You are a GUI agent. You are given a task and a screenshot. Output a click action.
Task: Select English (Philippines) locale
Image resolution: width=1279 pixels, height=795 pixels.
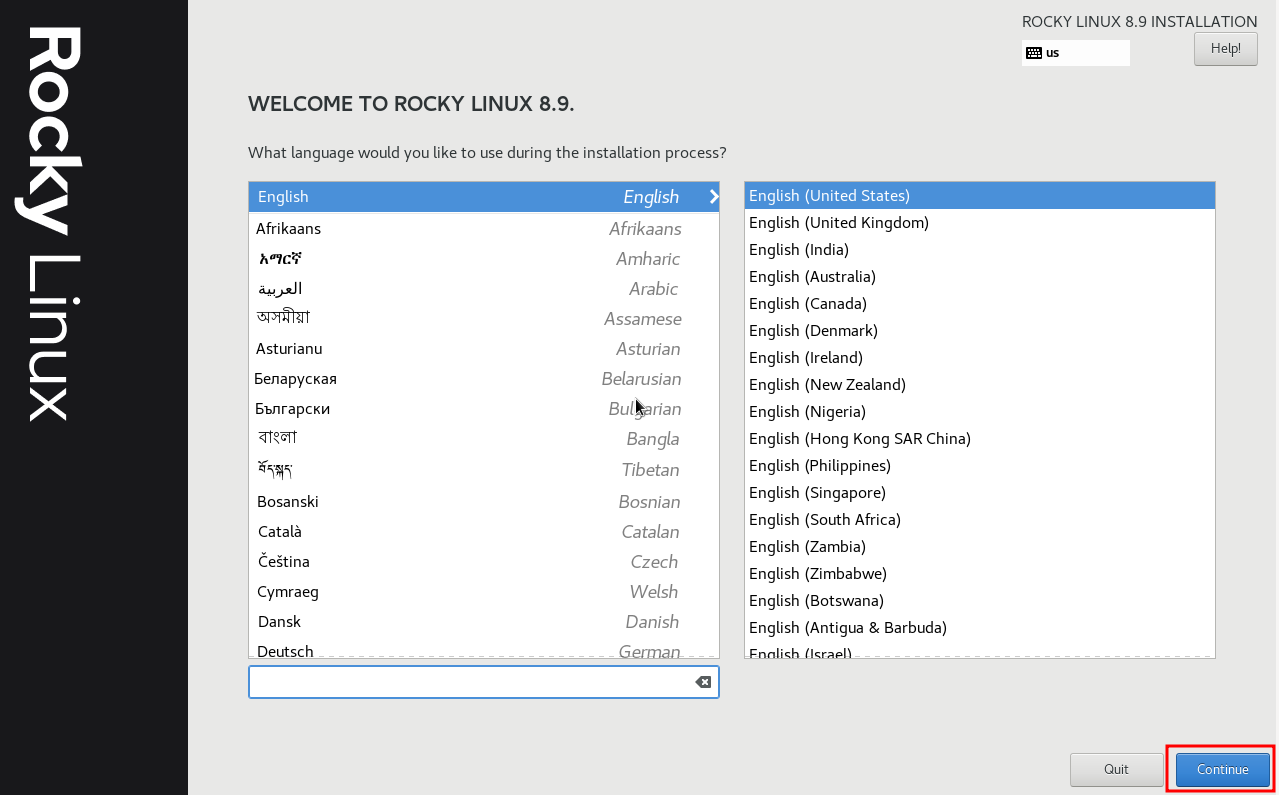980,465
